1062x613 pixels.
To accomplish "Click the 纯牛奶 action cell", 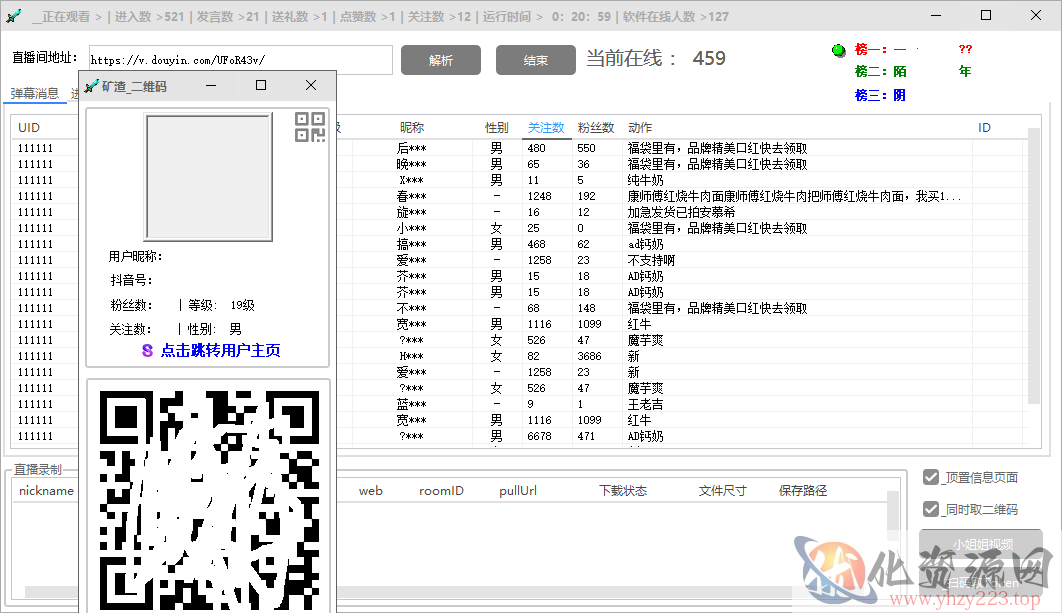I will (645, 180).
